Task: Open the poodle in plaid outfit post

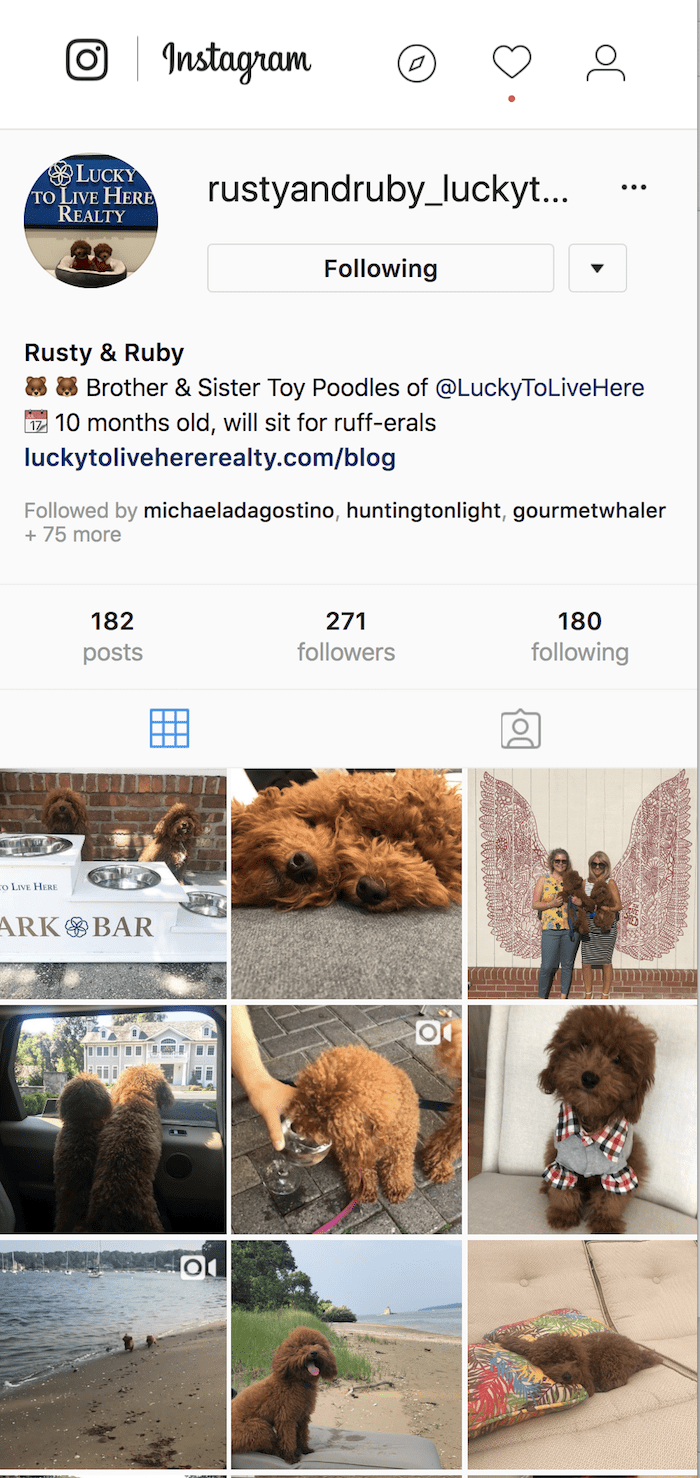Action: click(582, 1119)
